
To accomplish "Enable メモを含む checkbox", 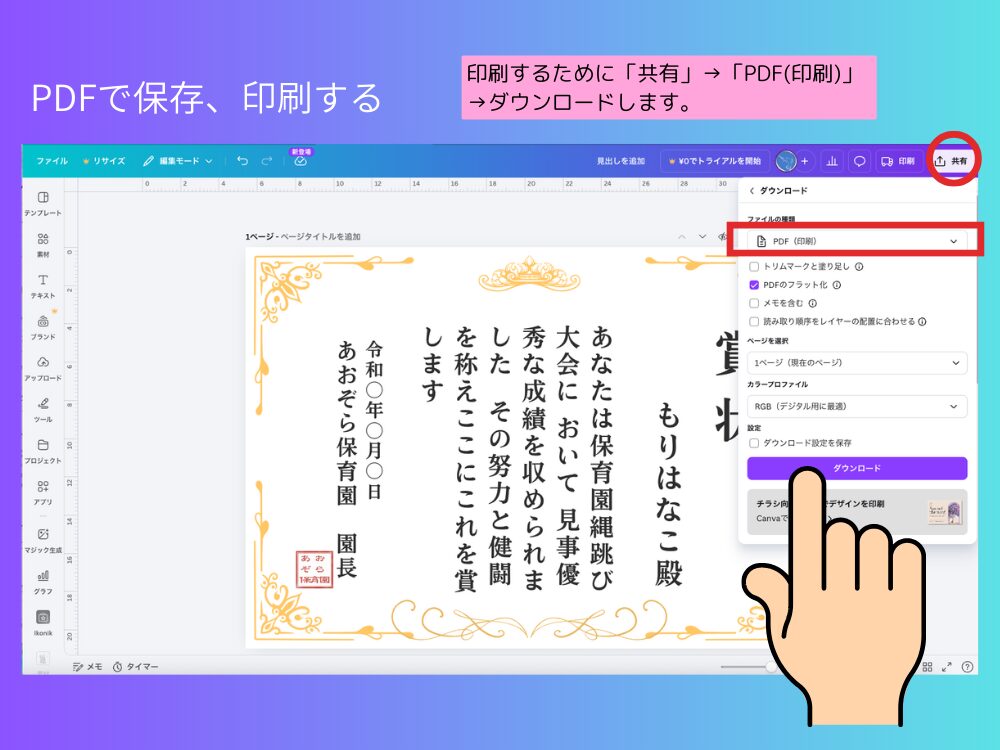I will point(754,304).
